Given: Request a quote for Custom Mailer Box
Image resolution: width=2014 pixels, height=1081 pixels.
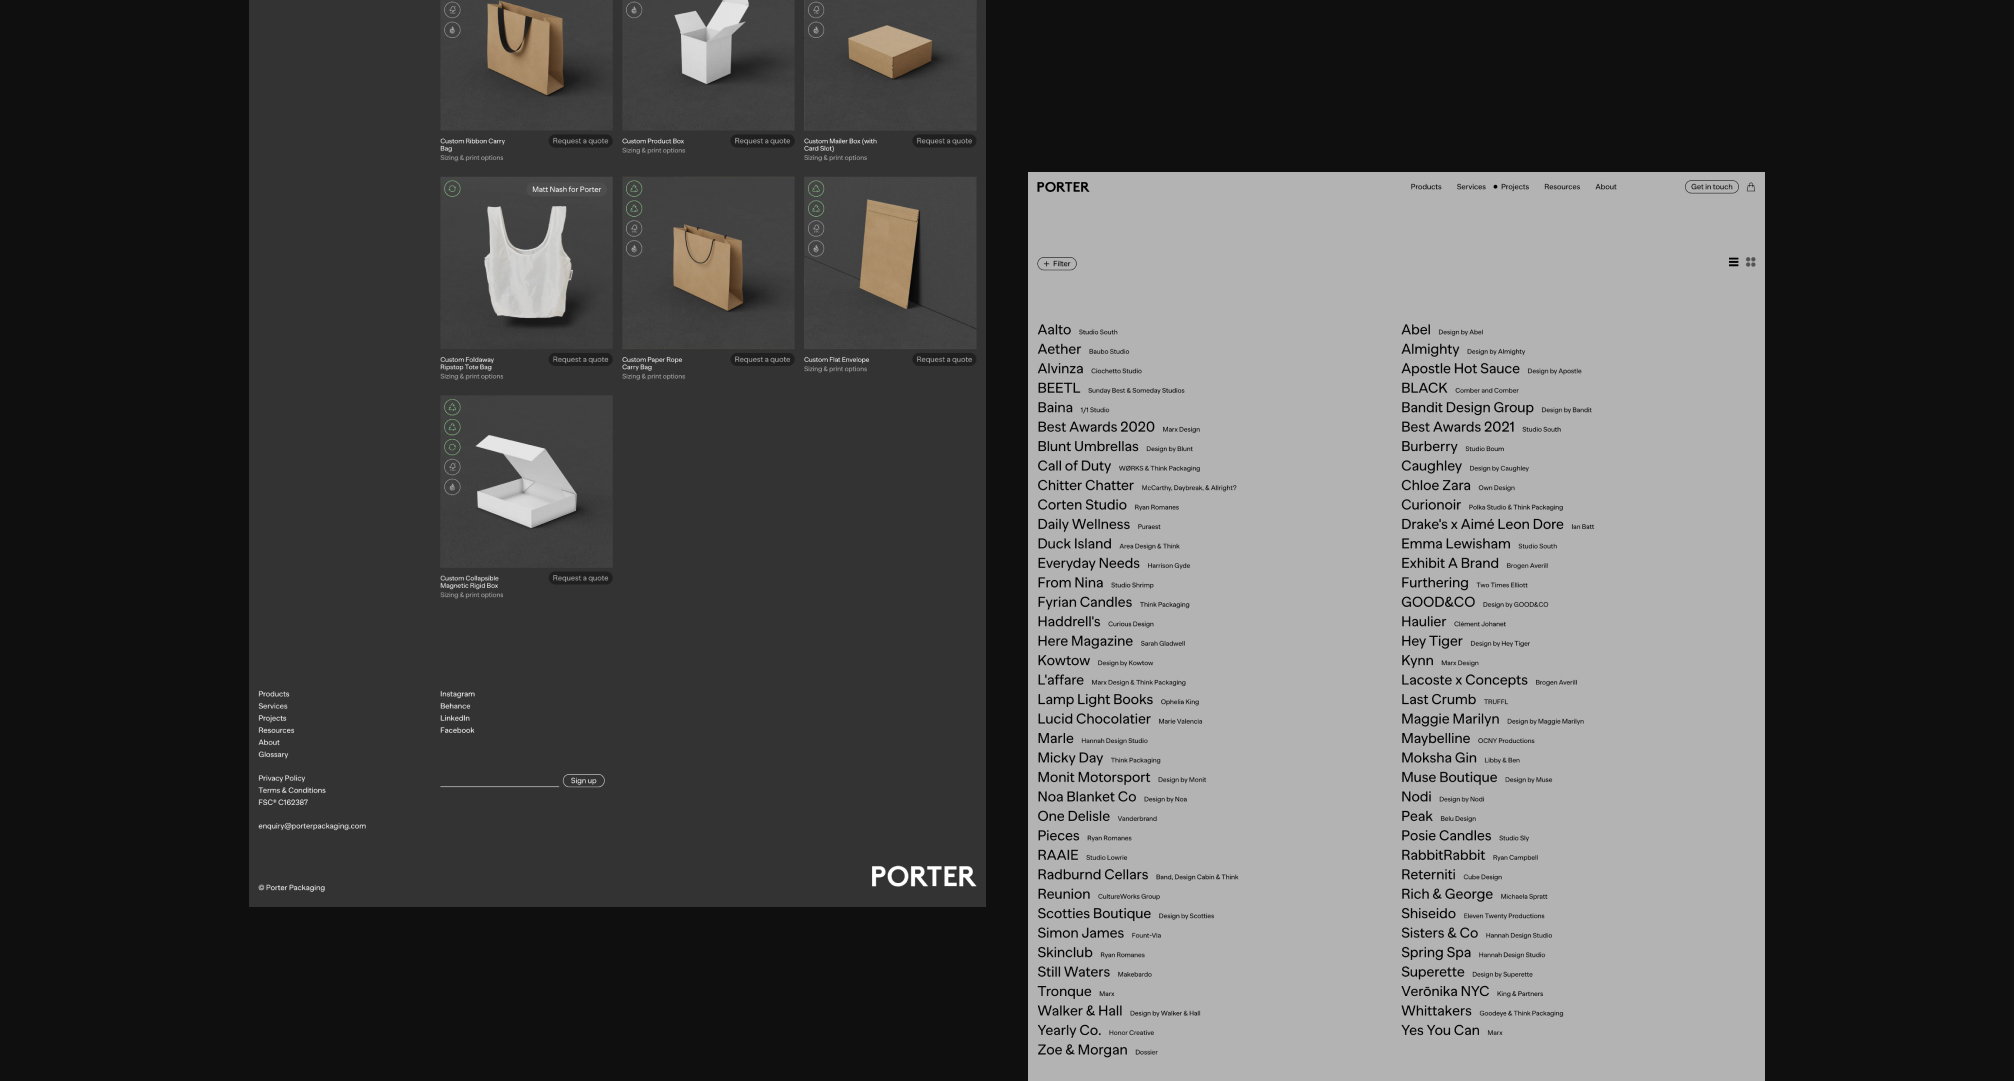Looking at the screenshot, I should 943,141.
